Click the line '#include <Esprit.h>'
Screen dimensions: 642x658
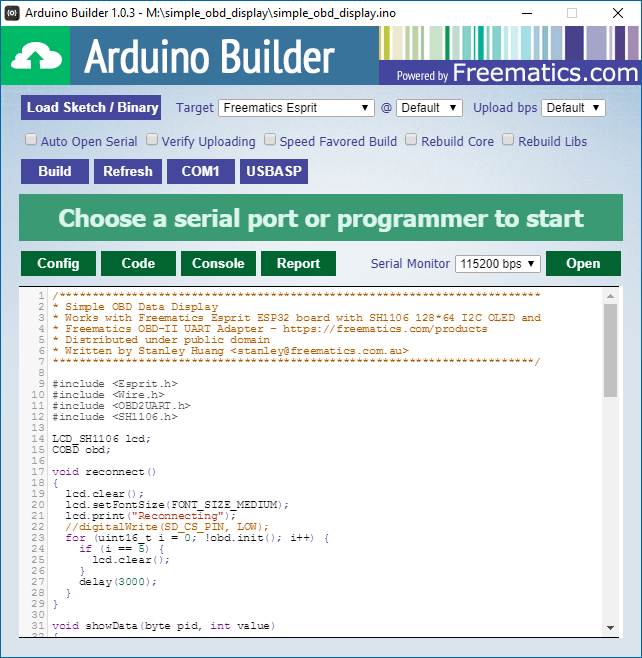115,384
